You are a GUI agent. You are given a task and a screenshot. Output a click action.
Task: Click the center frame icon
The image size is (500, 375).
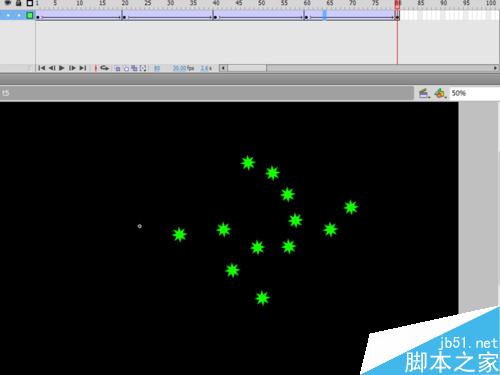pos(96,68)
